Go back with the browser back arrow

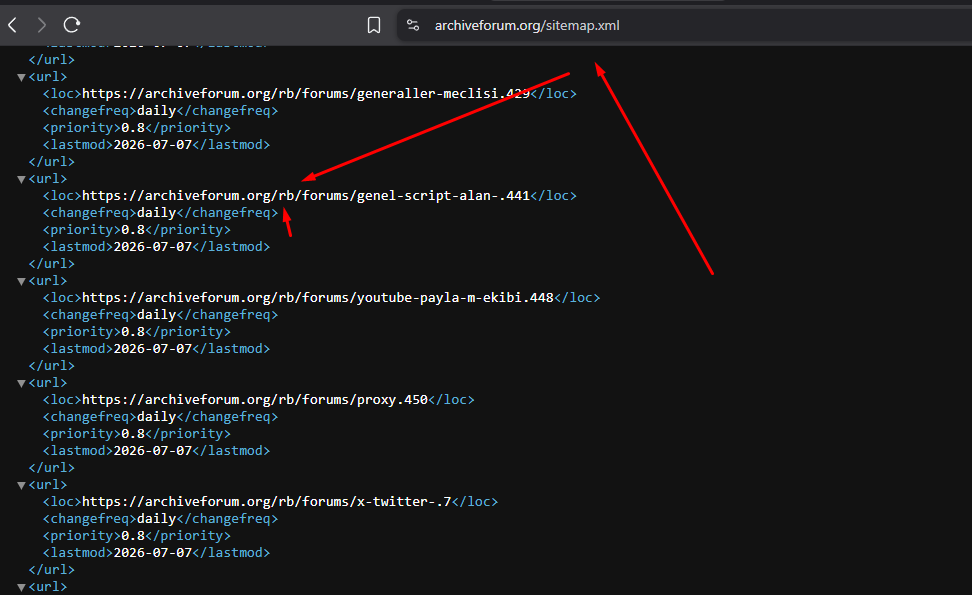[x=12, y=25]
